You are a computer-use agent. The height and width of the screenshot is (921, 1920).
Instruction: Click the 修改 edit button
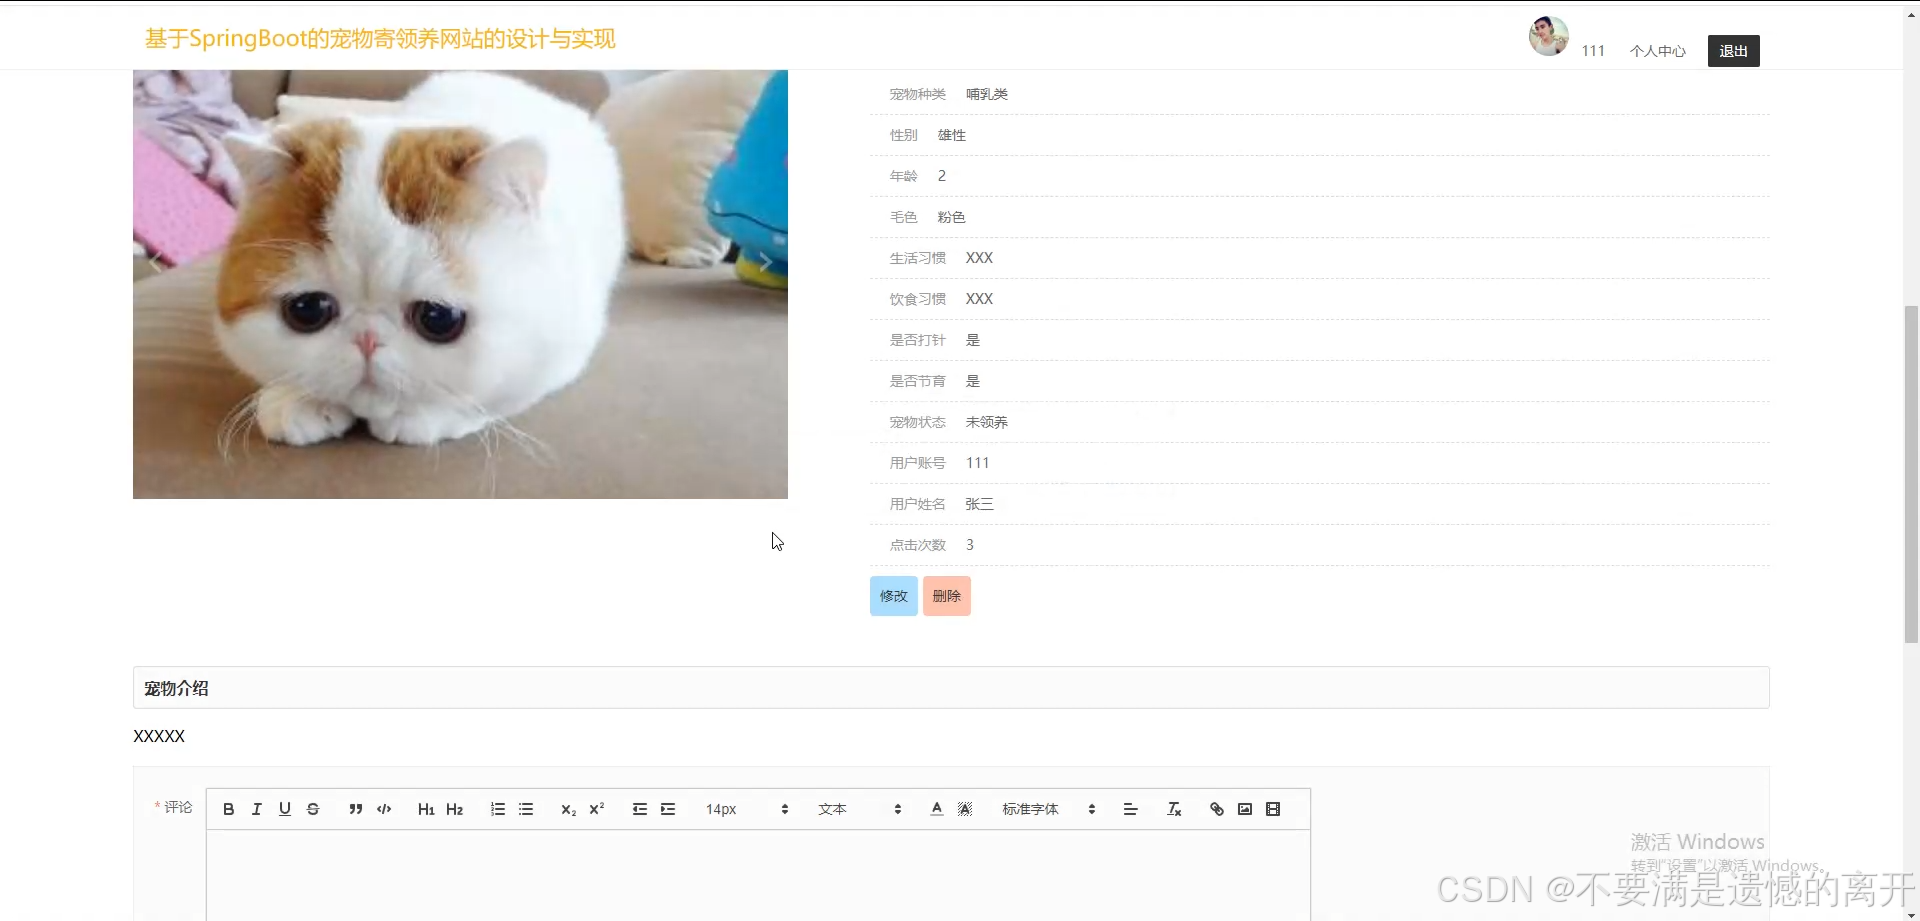click(894, 596)
